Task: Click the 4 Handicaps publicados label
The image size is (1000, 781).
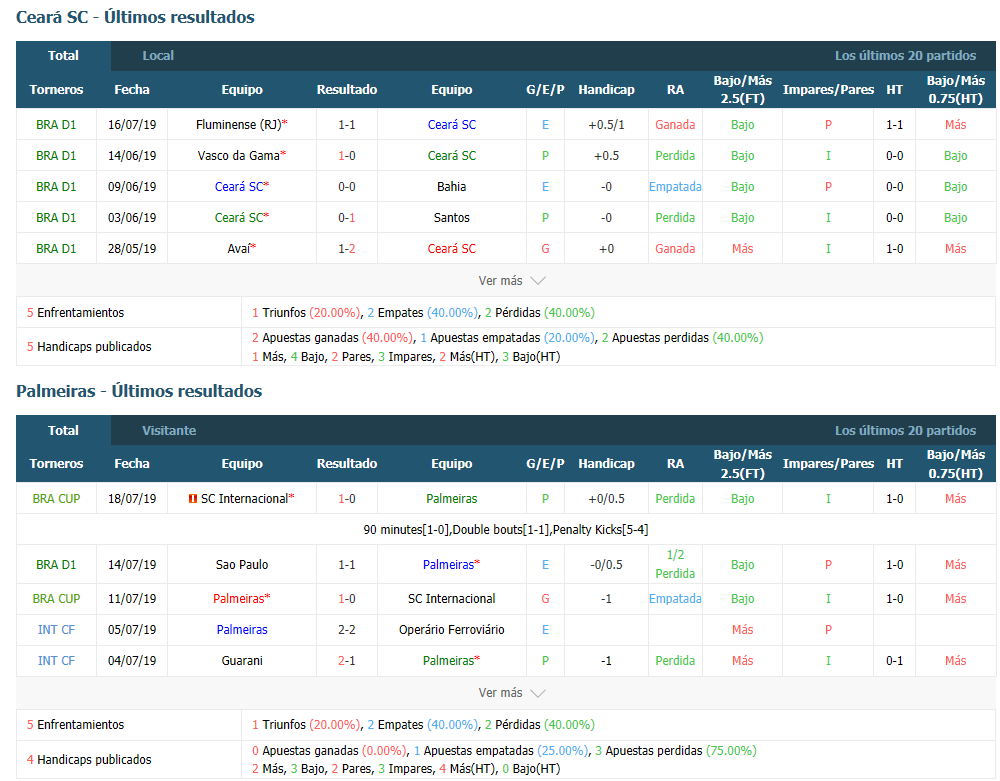Action: click(x=89, y=759)
